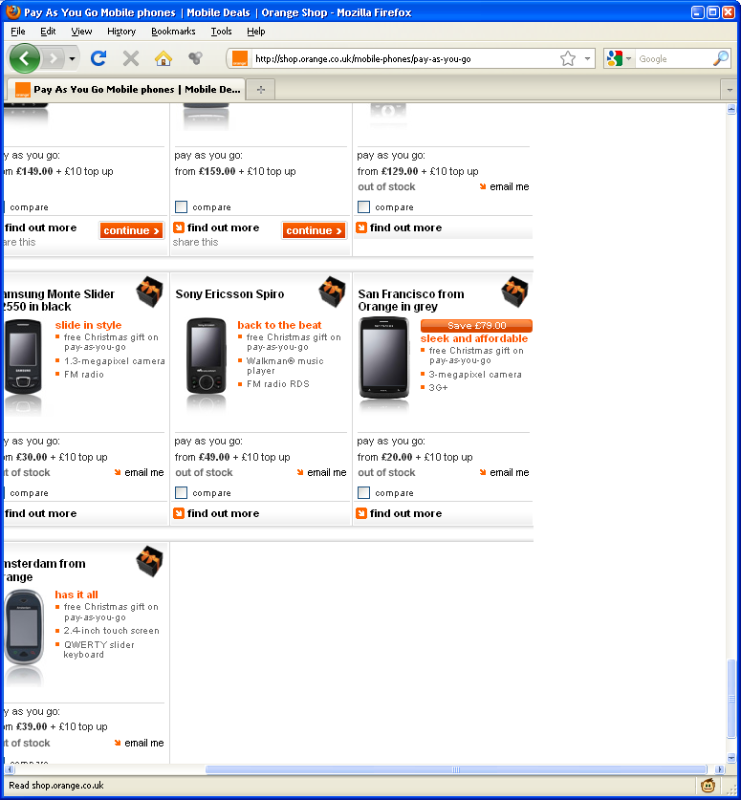Click the horizontal scrollbar right arrow
The image size is (741, 800).
[x=720, y=769]
